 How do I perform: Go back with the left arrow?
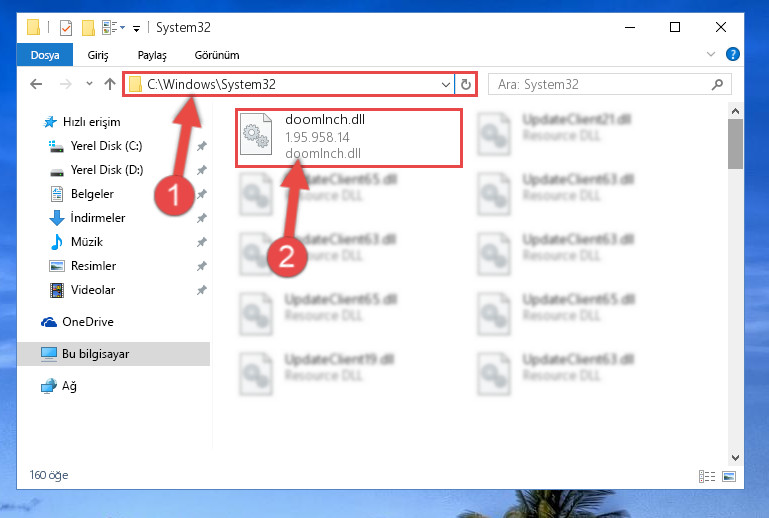pos(36,84)
